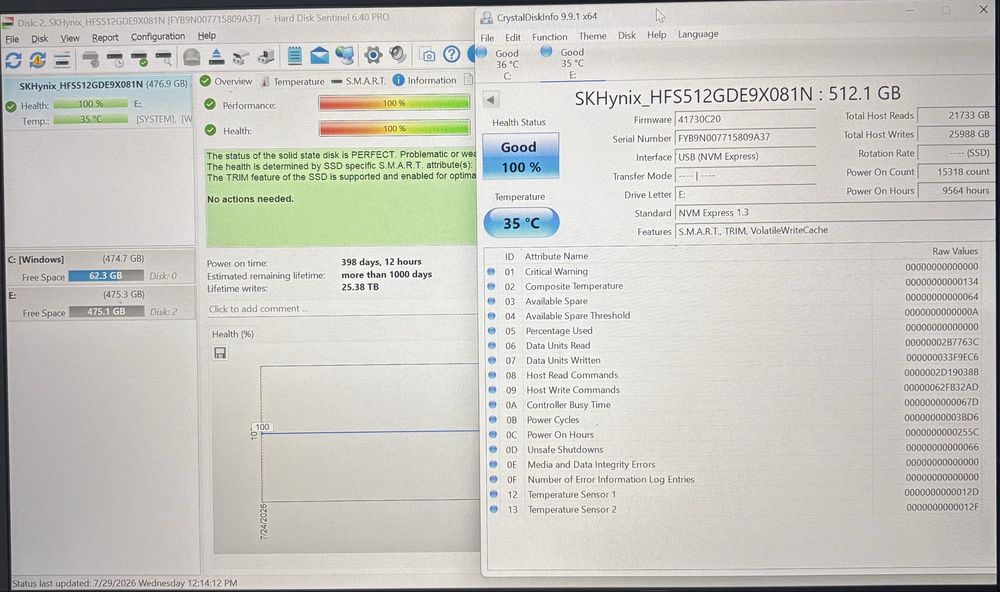
Task: Click the blue status dot beside Unsafe Shutdowns
Action: [493, 449]
